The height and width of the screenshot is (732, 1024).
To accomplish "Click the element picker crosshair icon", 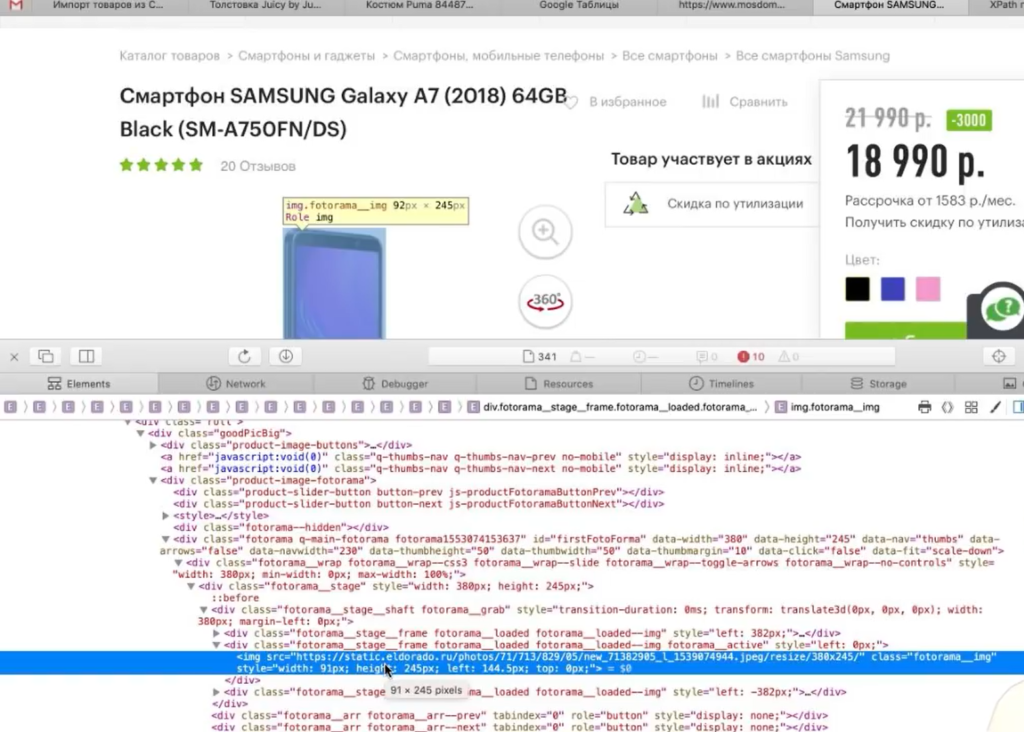I will [997, 356].
